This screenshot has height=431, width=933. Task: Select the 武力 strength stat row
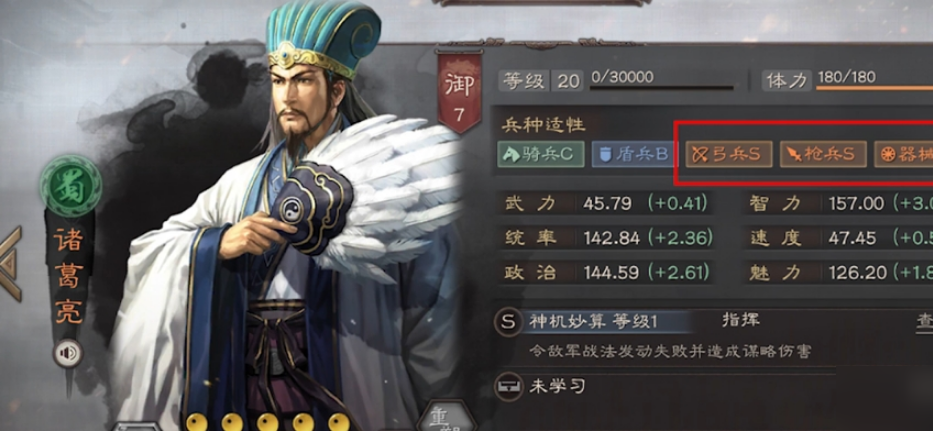[x=606, y=204]
